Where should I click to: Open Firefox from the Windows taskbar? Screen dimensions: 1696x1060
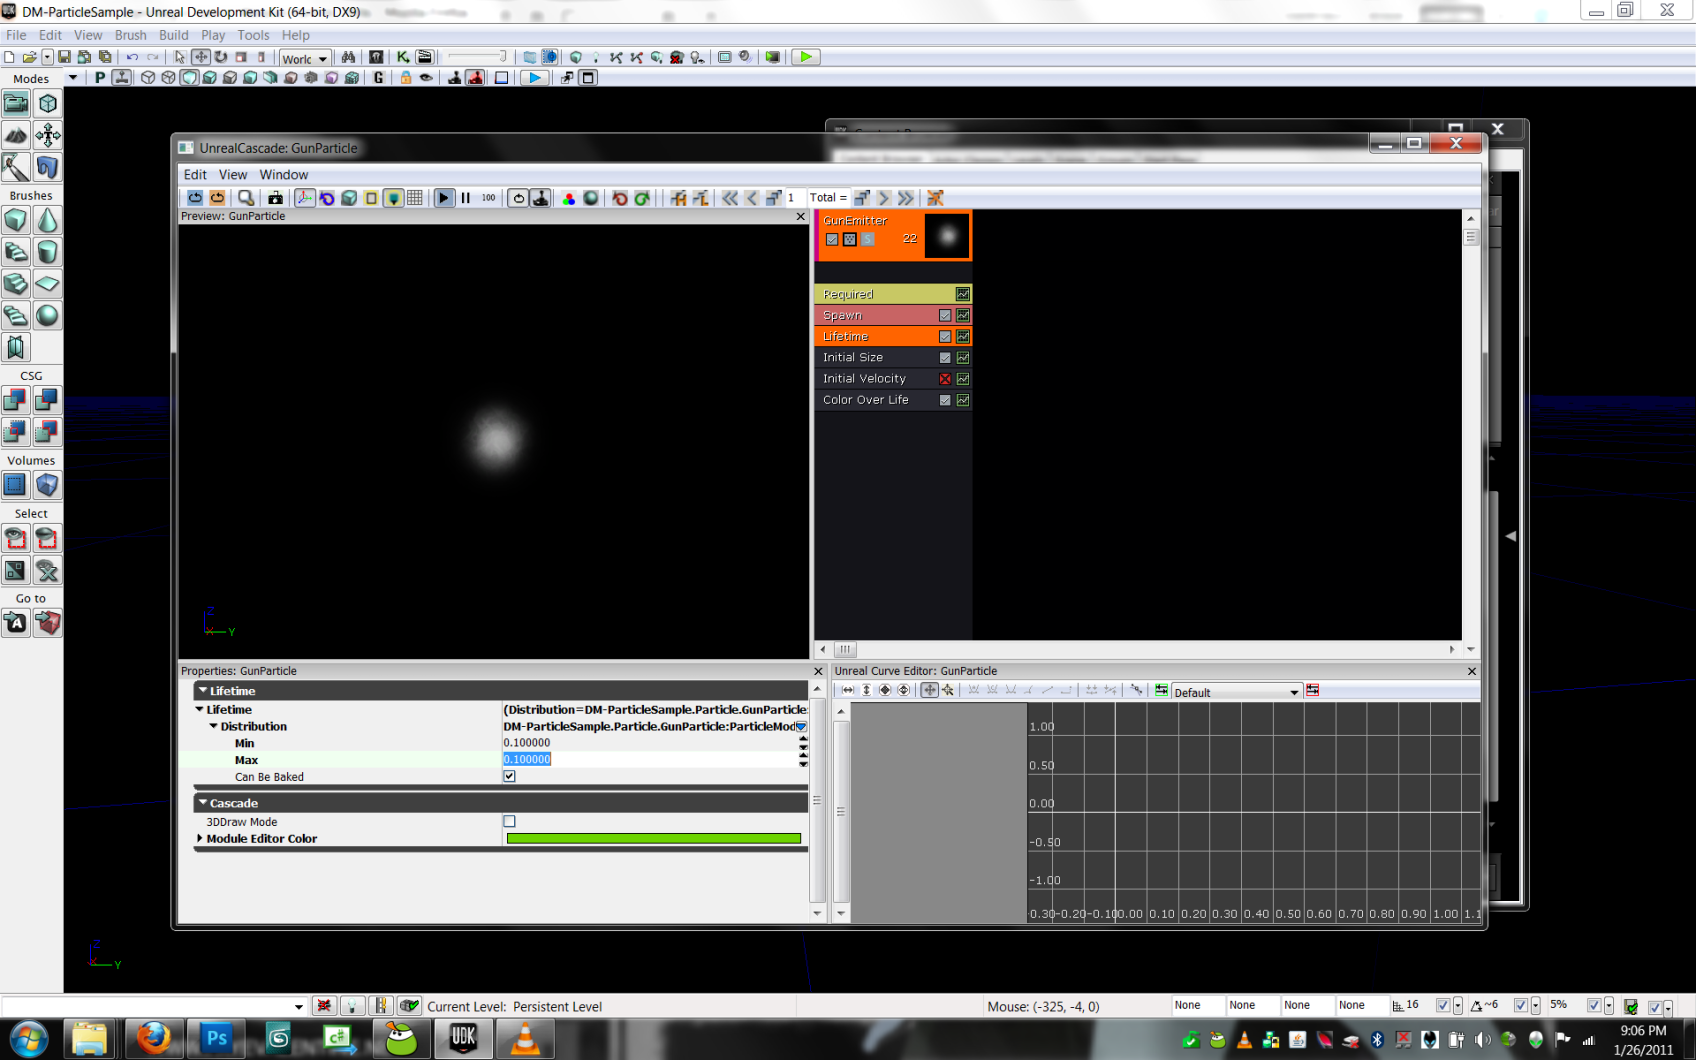pos(153,1038)
